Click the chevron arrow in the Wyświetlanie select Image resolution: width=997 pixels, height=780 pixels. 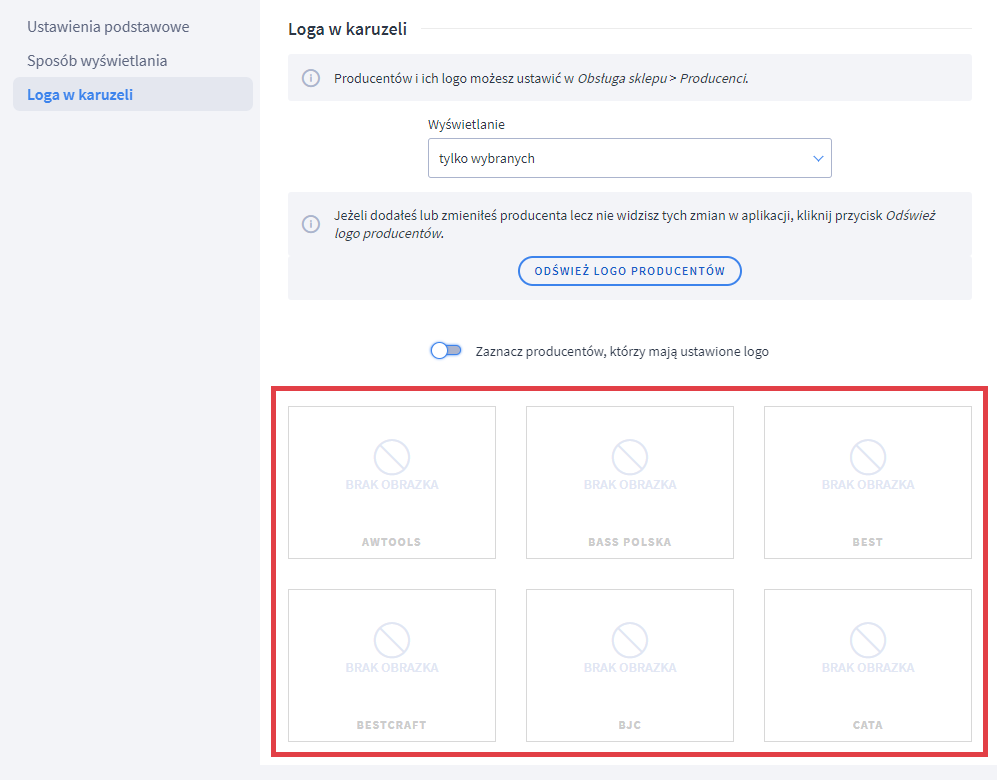click(x=818, y=158)
